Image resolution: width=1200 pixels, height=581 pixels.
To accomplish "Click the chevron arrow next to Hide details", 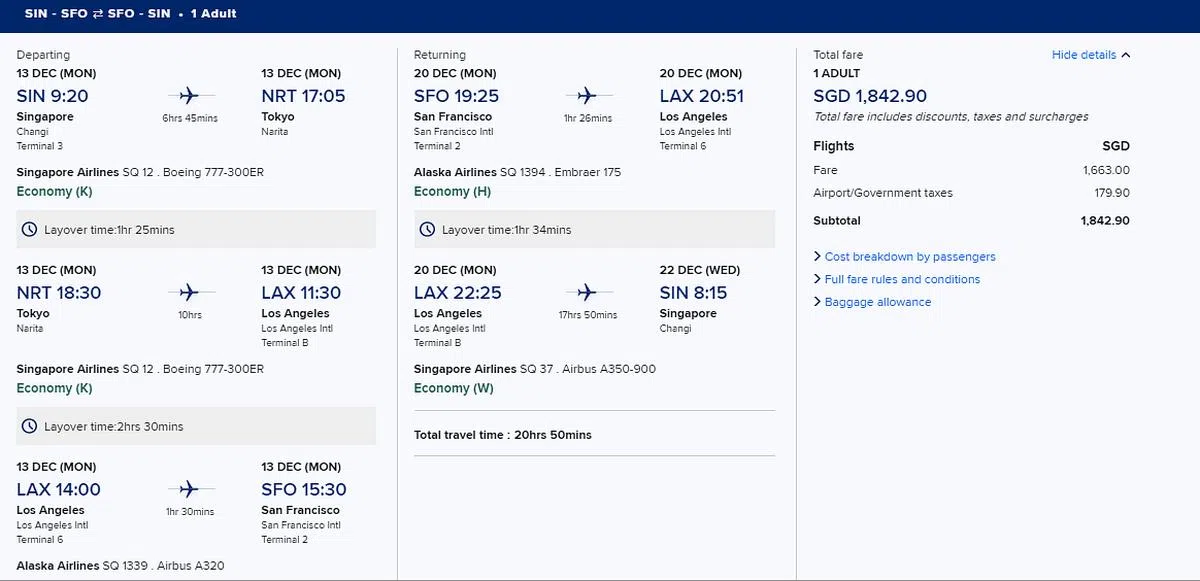I will (x=1127, y=55).
